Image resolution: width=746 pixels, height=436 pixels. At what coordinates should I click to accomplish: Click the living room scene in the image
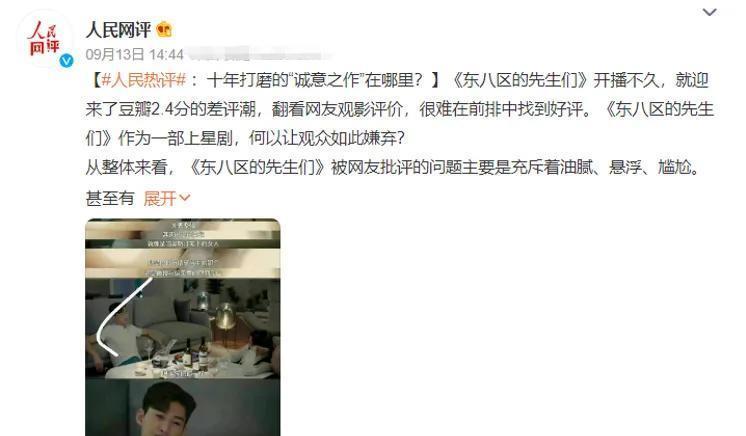click(x=183, y=328)
